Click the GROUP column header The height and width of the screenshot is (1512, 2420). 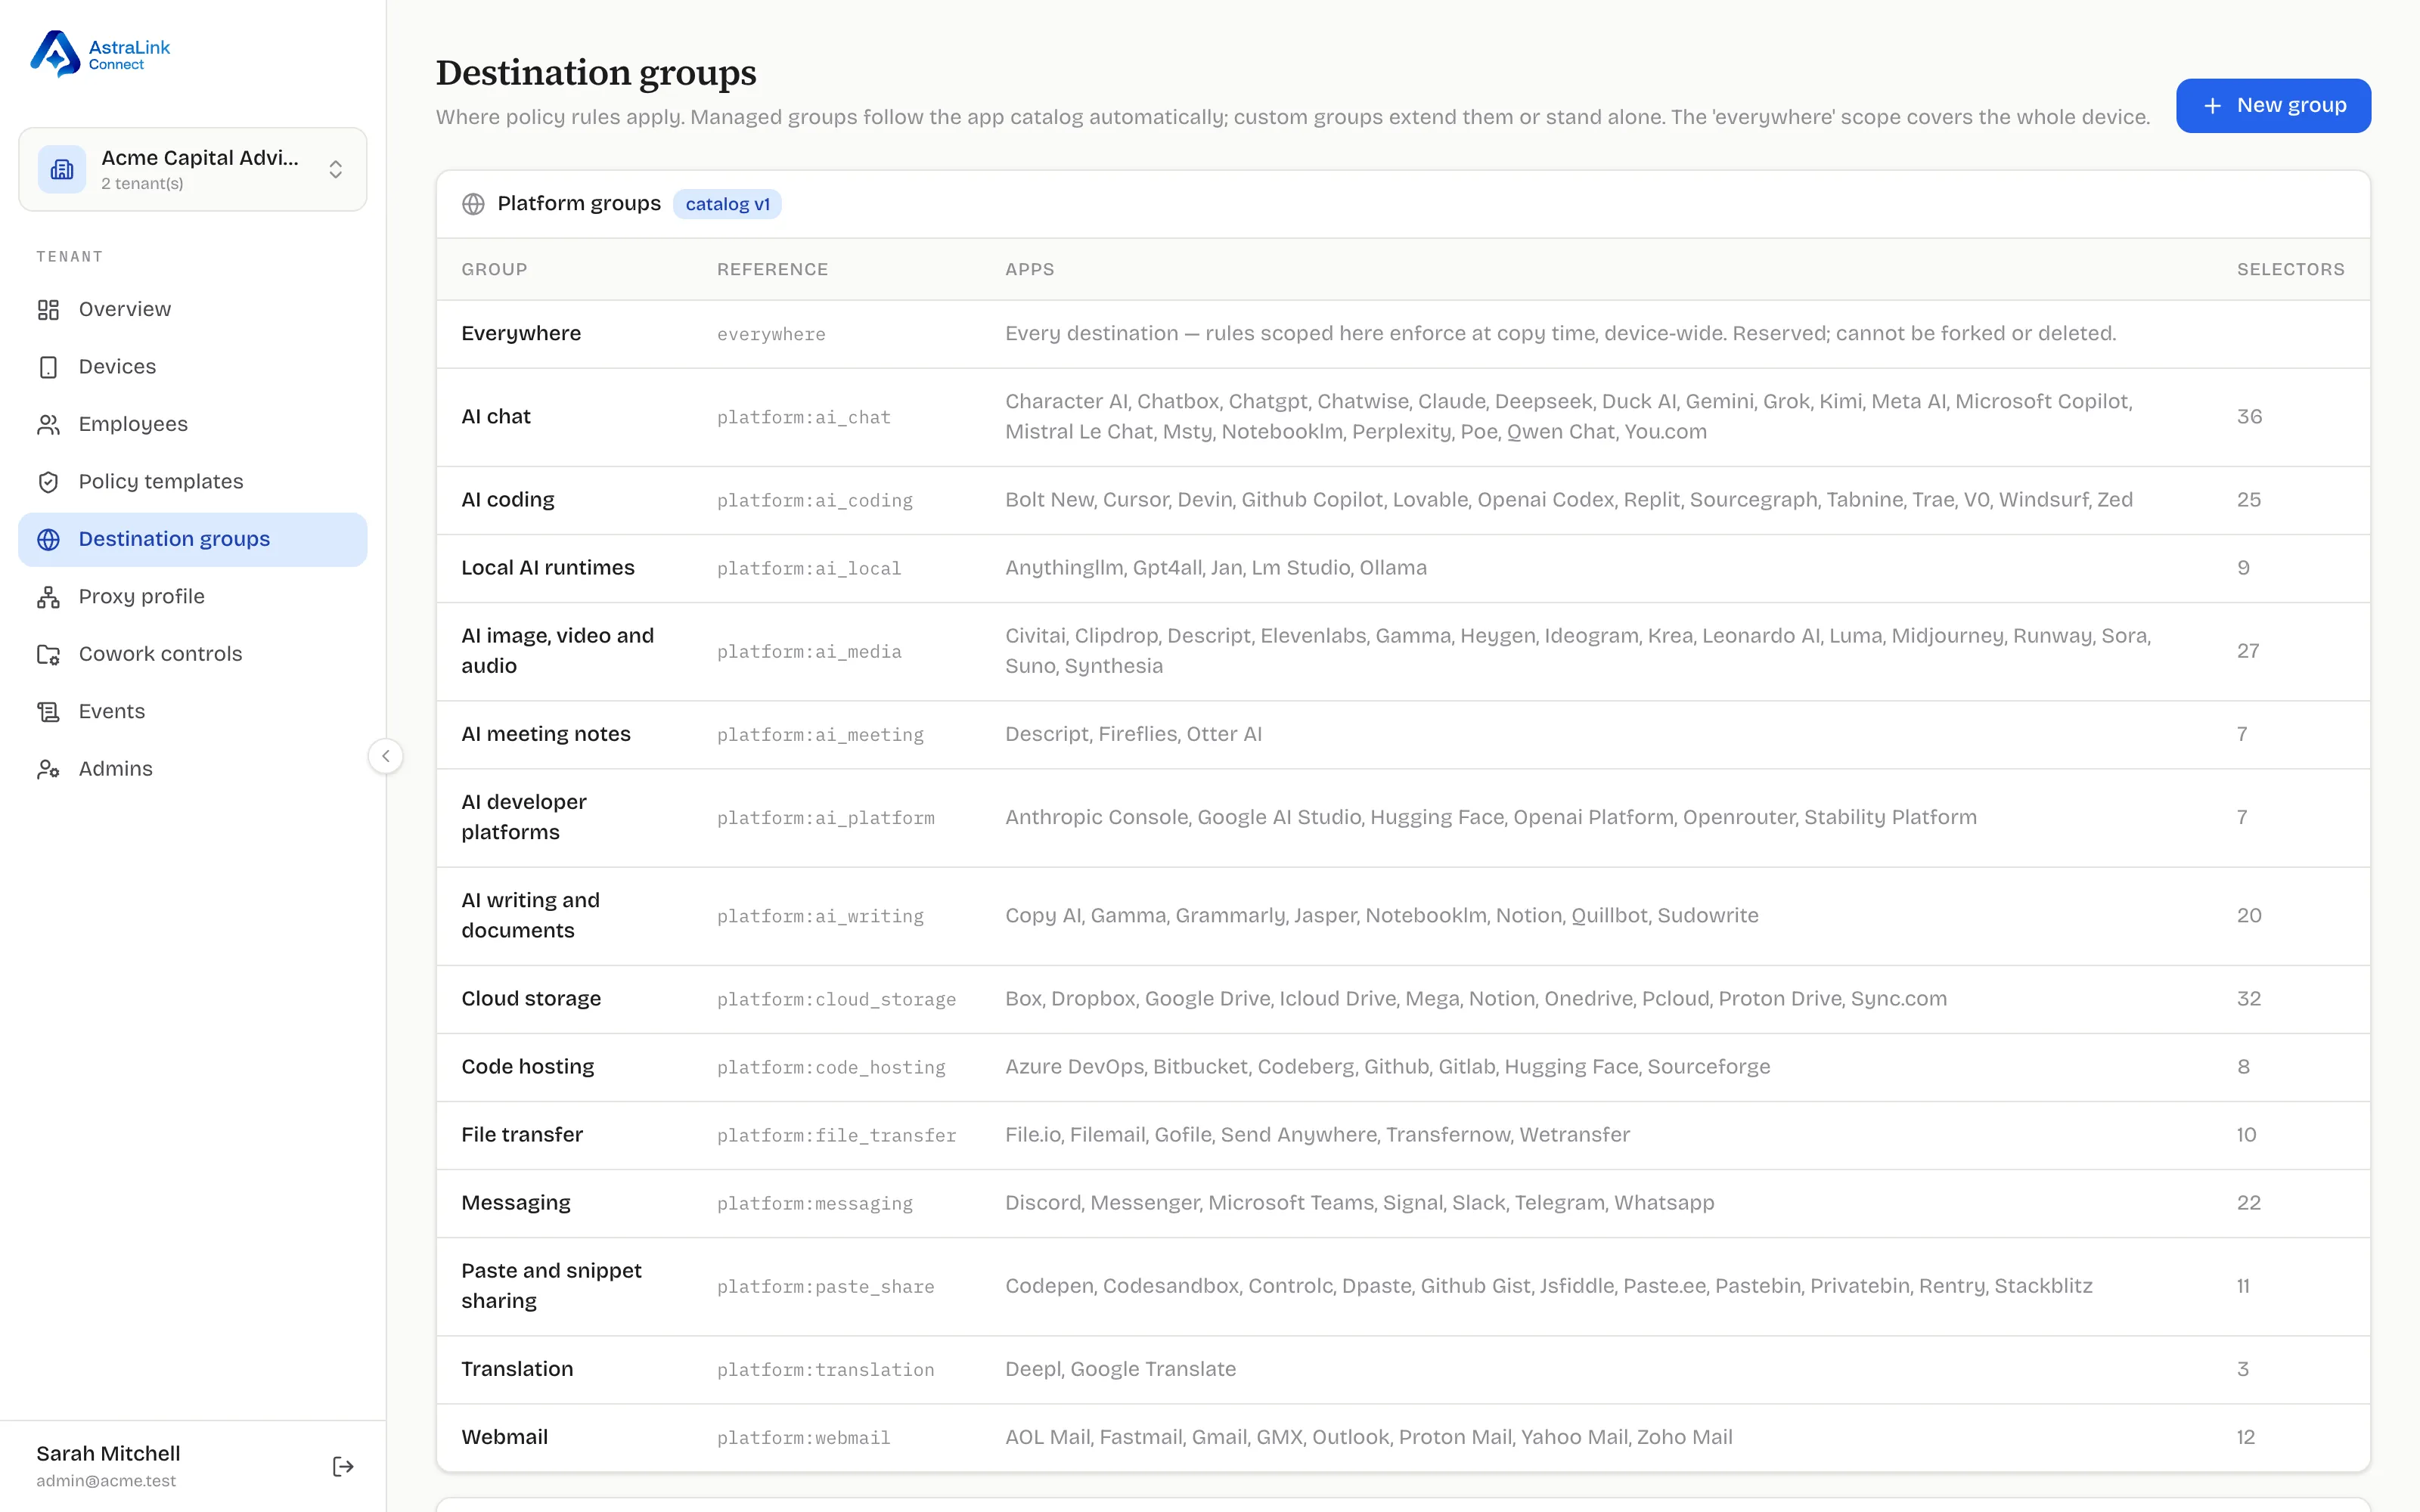[494, 270]
